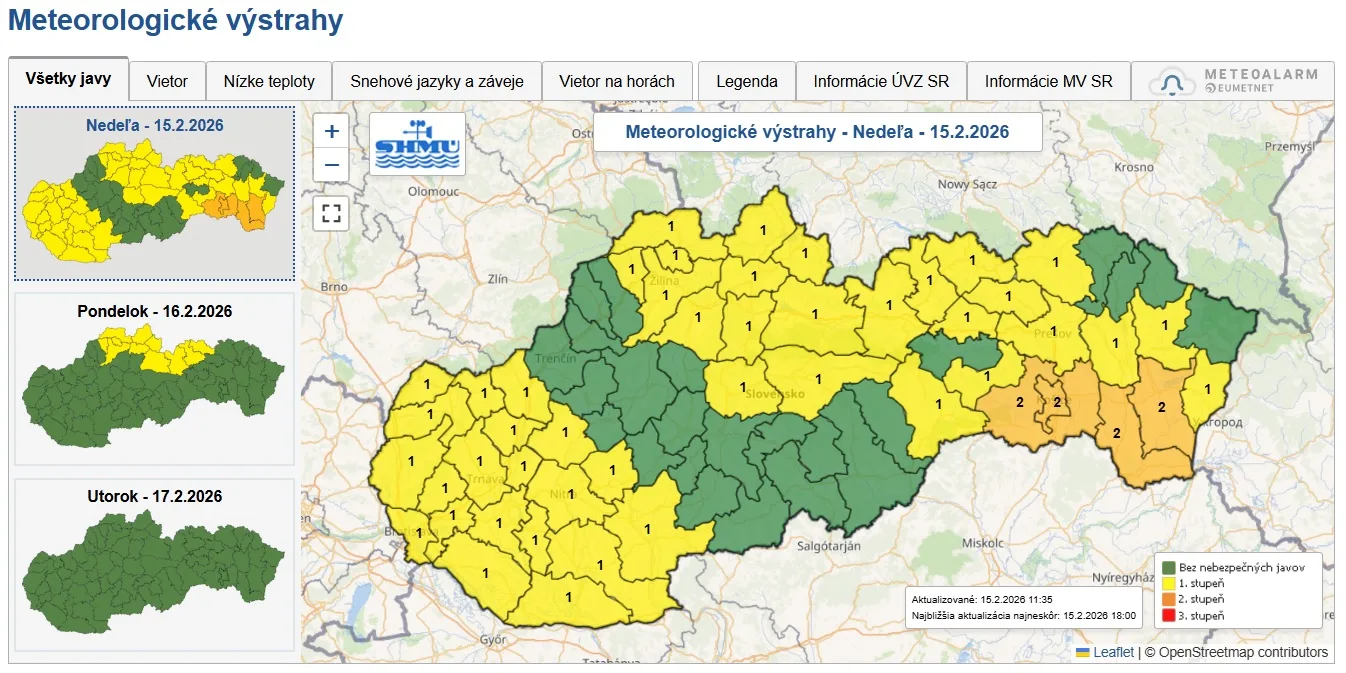Open the Nízke teploty tab
1346x673 pixels.
click(269, 82)
